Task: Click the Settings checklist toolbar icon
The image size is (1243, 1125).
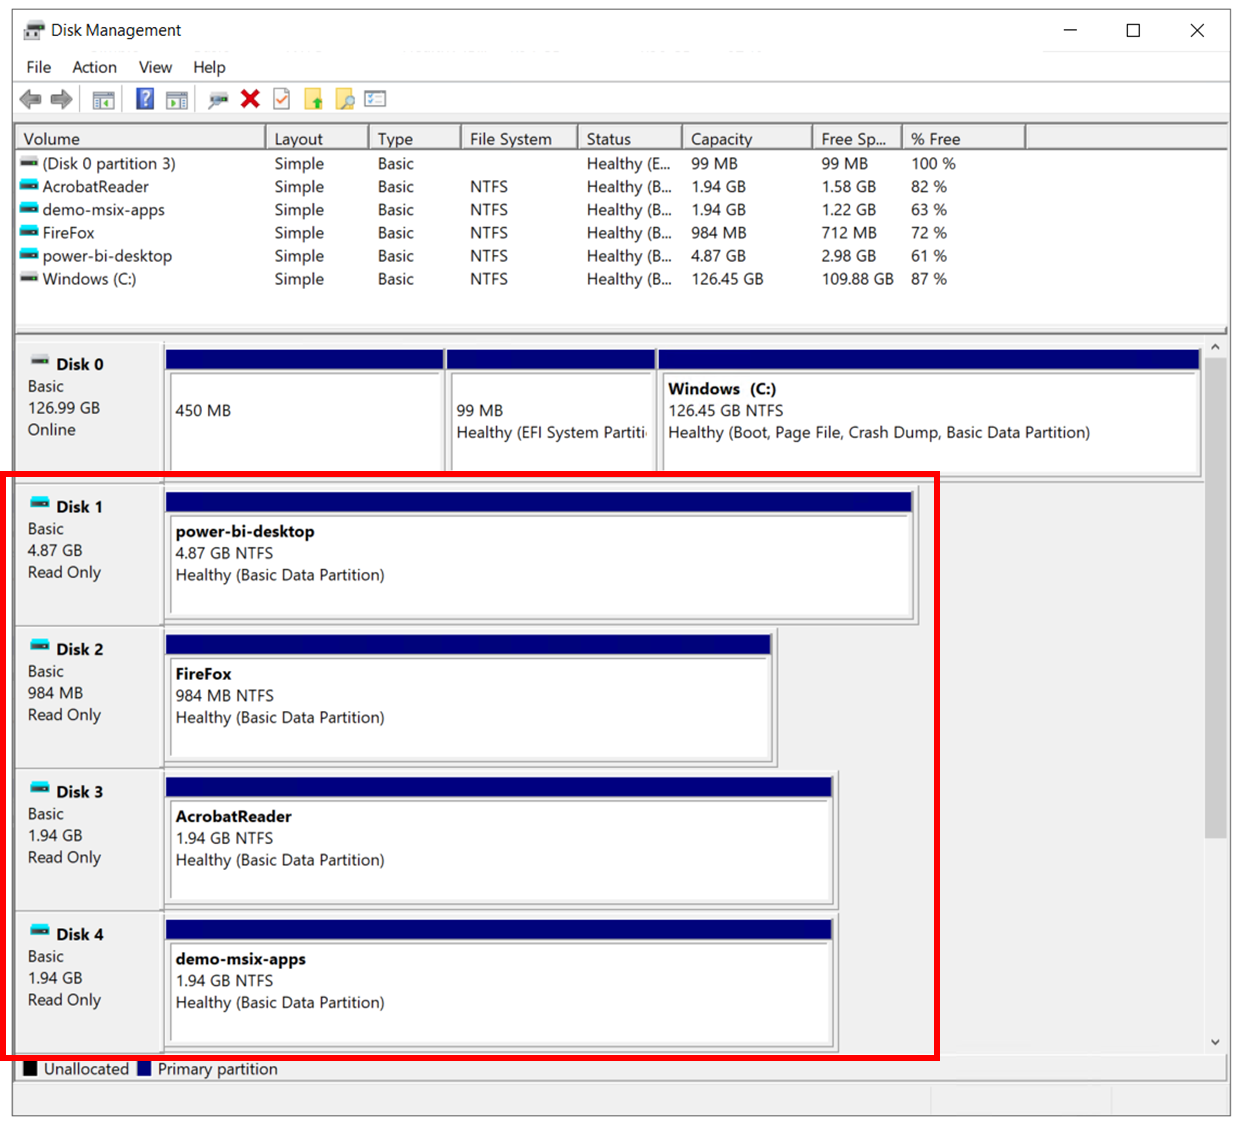Action: click(375, 98)
